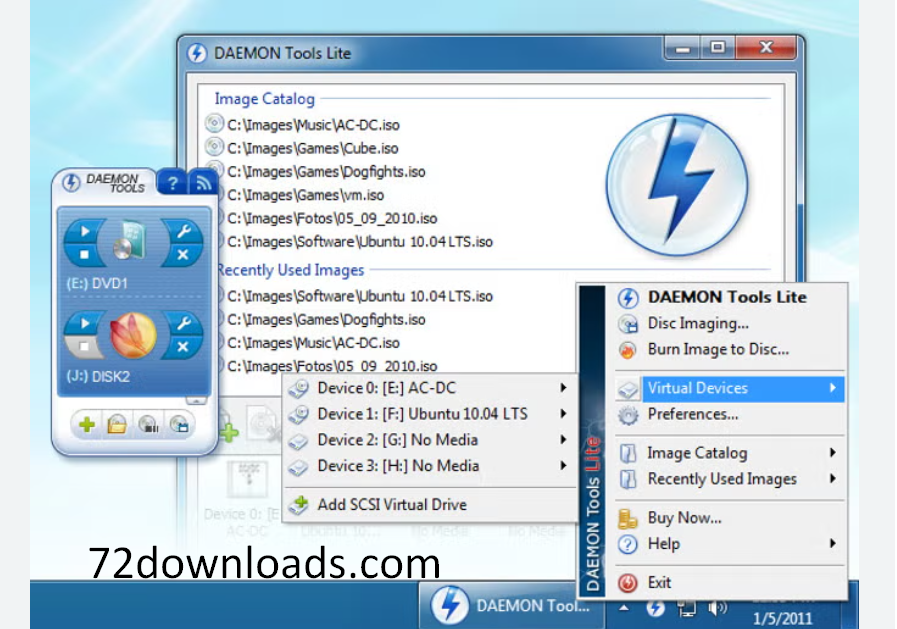Click the RSS feed icon on the gadget
Image resolution: width=897 pixels, height=629 pixels.
tap(202, 183)
